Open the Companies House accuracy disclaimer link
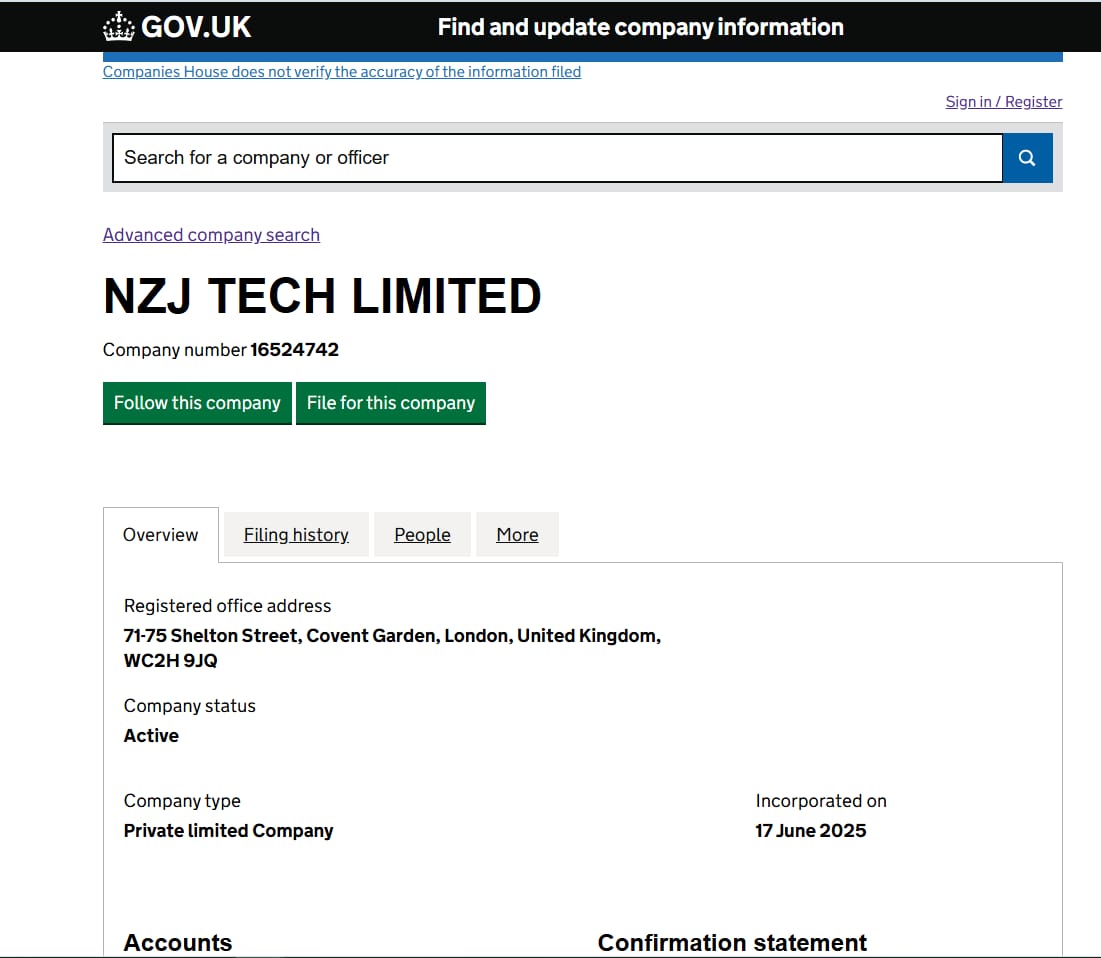Viewport: 1101px width, 958px height. [x=341, y=72]
